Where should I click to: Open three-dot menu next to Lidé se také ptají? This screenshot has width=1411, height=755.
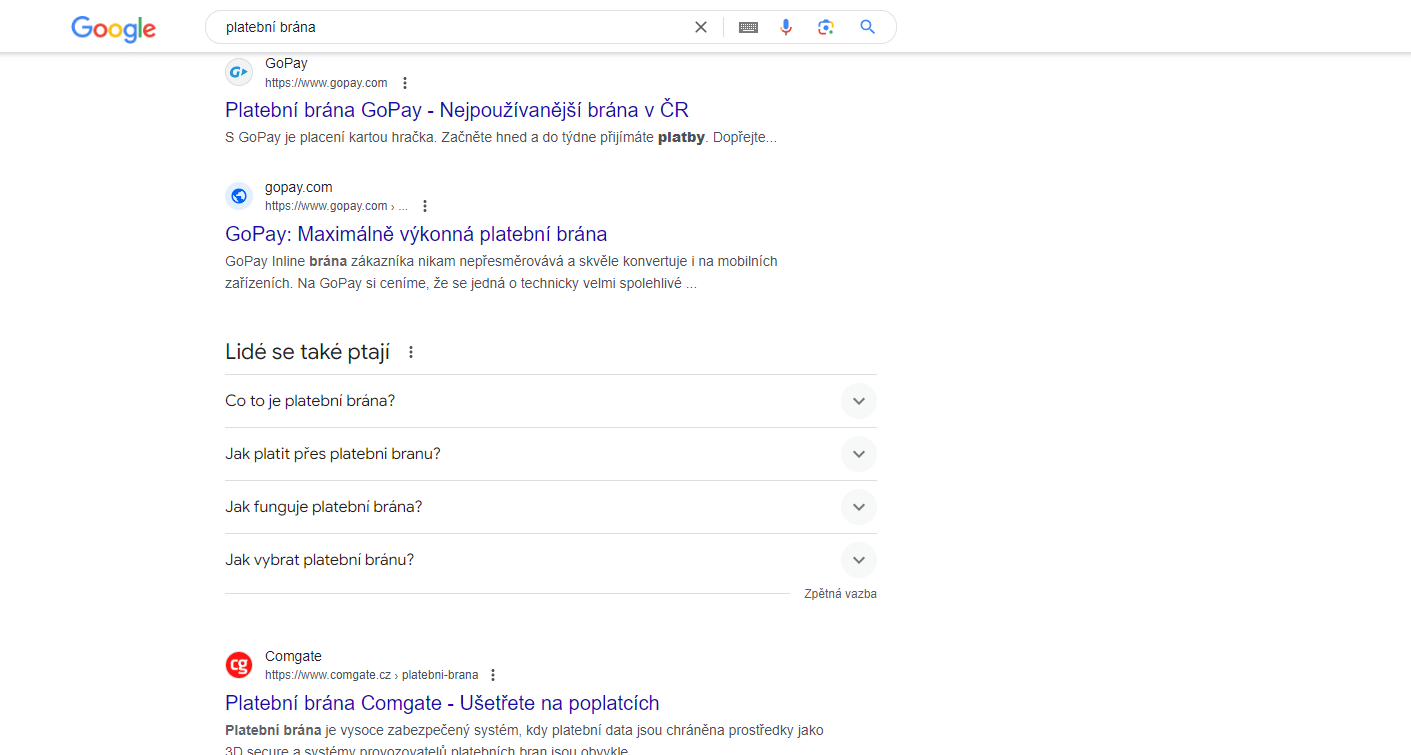(x=410, y=352)
